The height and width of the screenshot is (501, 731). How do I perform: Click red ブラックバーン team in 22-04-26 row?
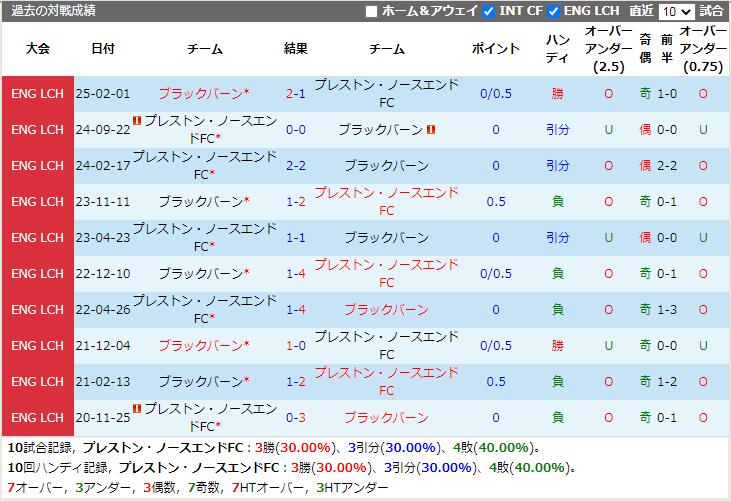(x=386, y=309)
